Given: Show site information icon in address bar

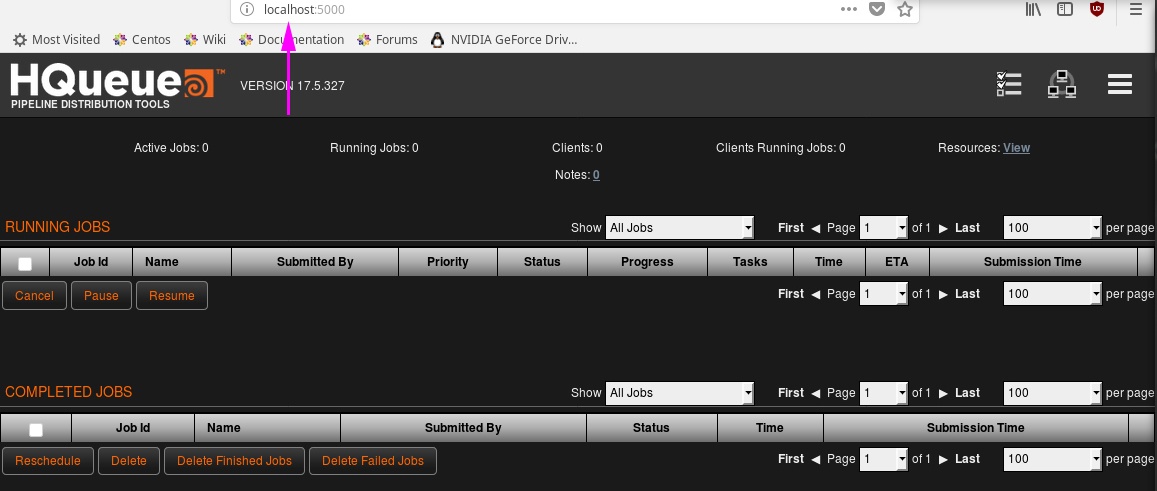Looking at the screenshot, I should tap(247, 10).
